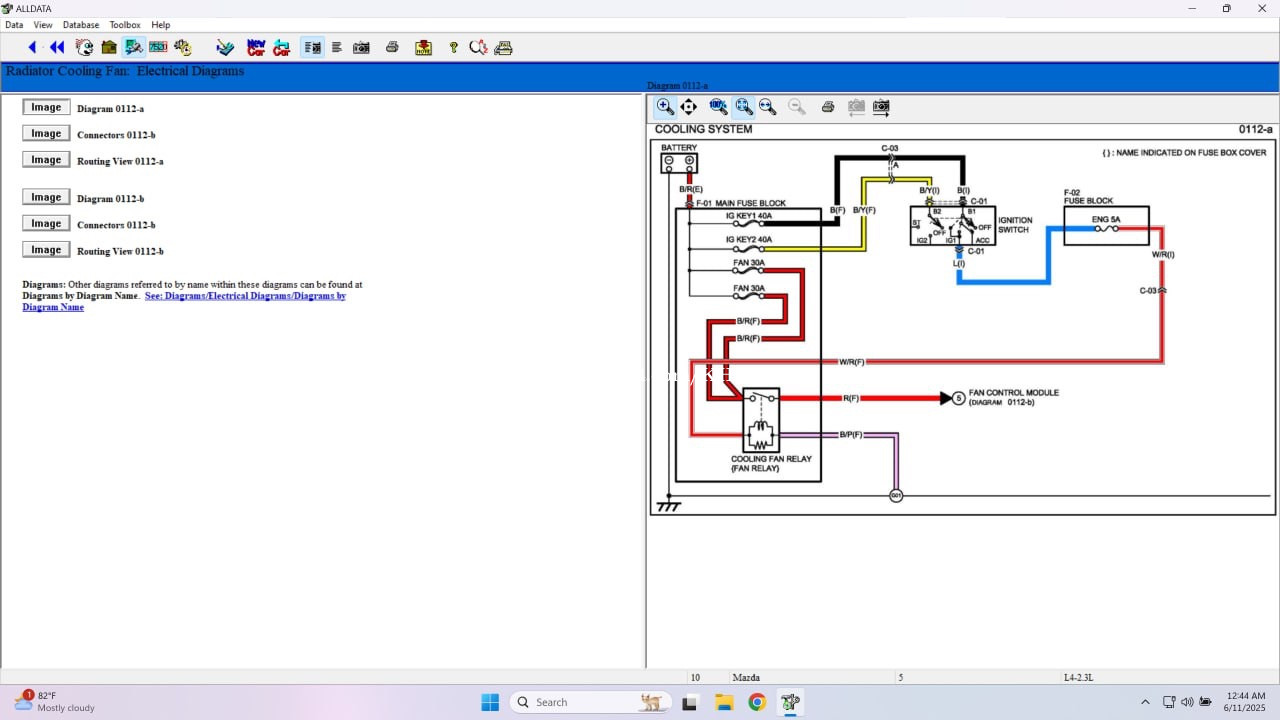This screenshot has height=720, width=1280.
Task: Click the blue checkmark toolbar icon
Action: tap(225, 47)
